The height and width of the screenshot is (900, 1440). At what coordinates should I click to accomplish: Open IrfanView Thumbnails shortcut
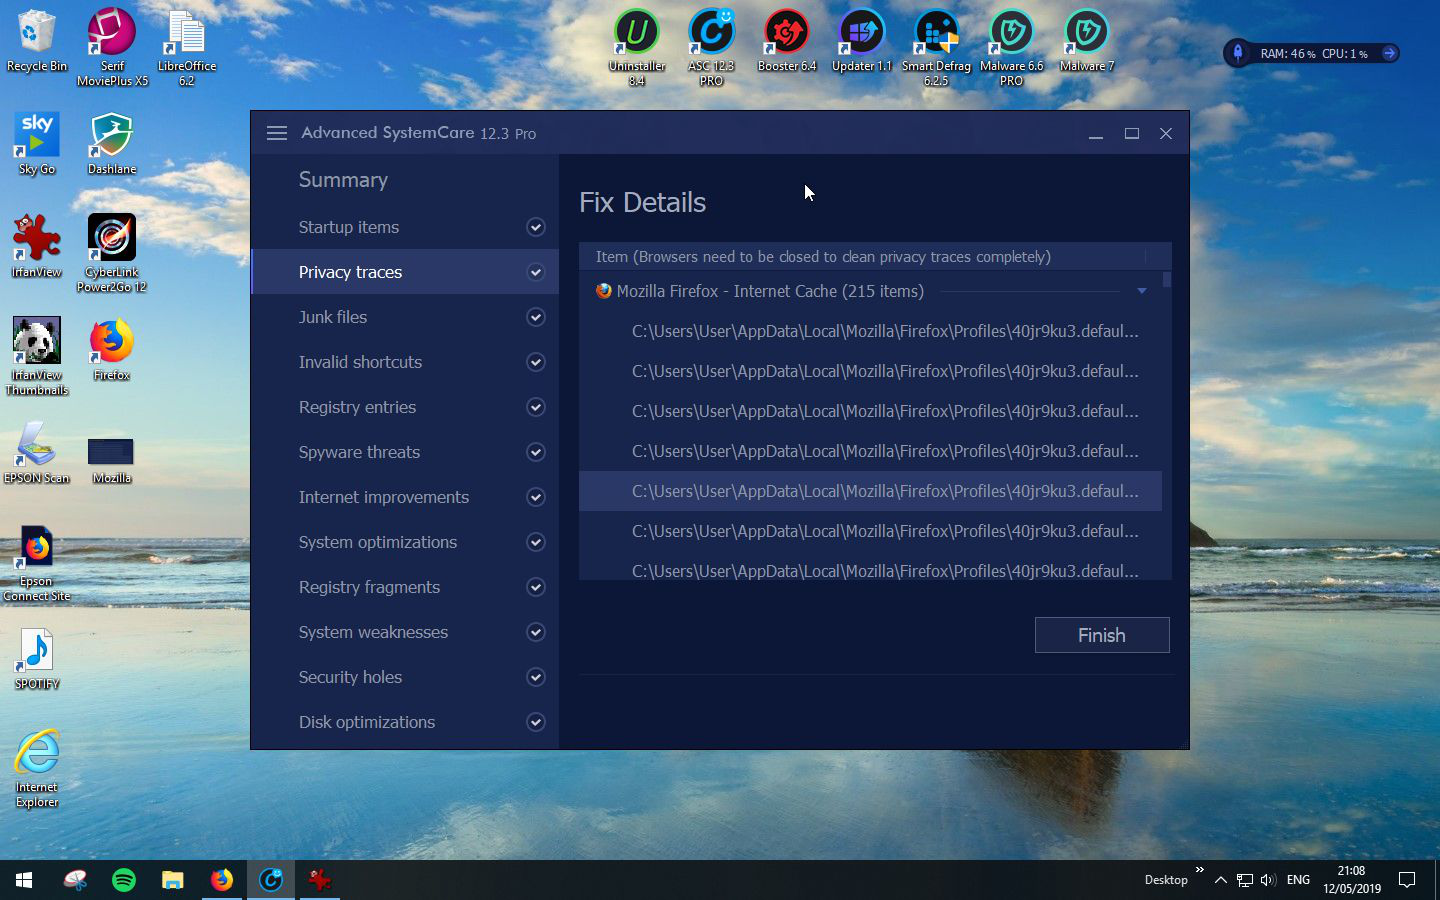[x=37, y=356]
